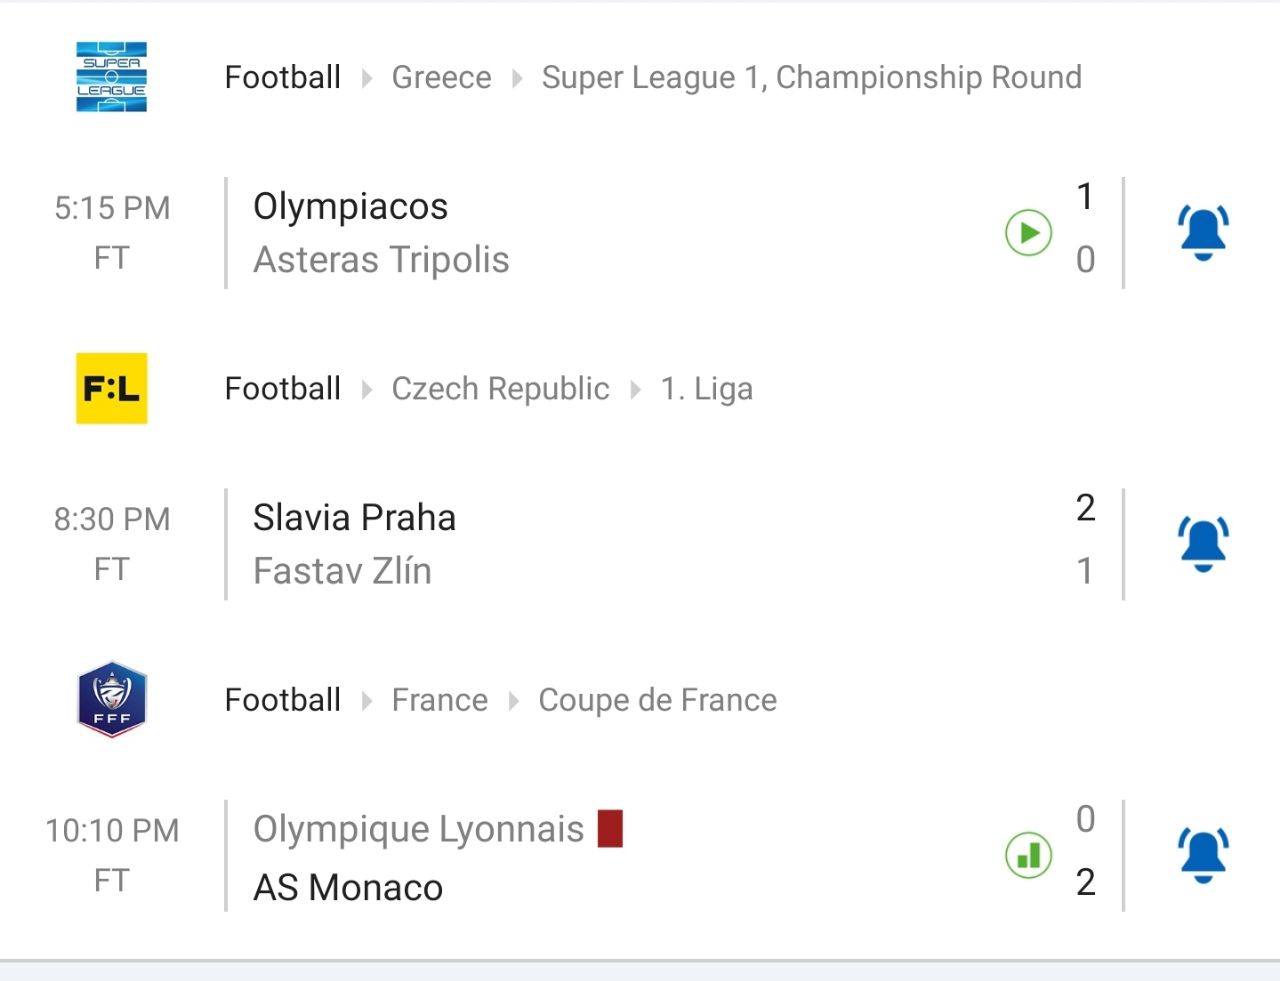Go to the Czech Republic breadcrumb
This screenshot has width=1280, height=981.
500,388
